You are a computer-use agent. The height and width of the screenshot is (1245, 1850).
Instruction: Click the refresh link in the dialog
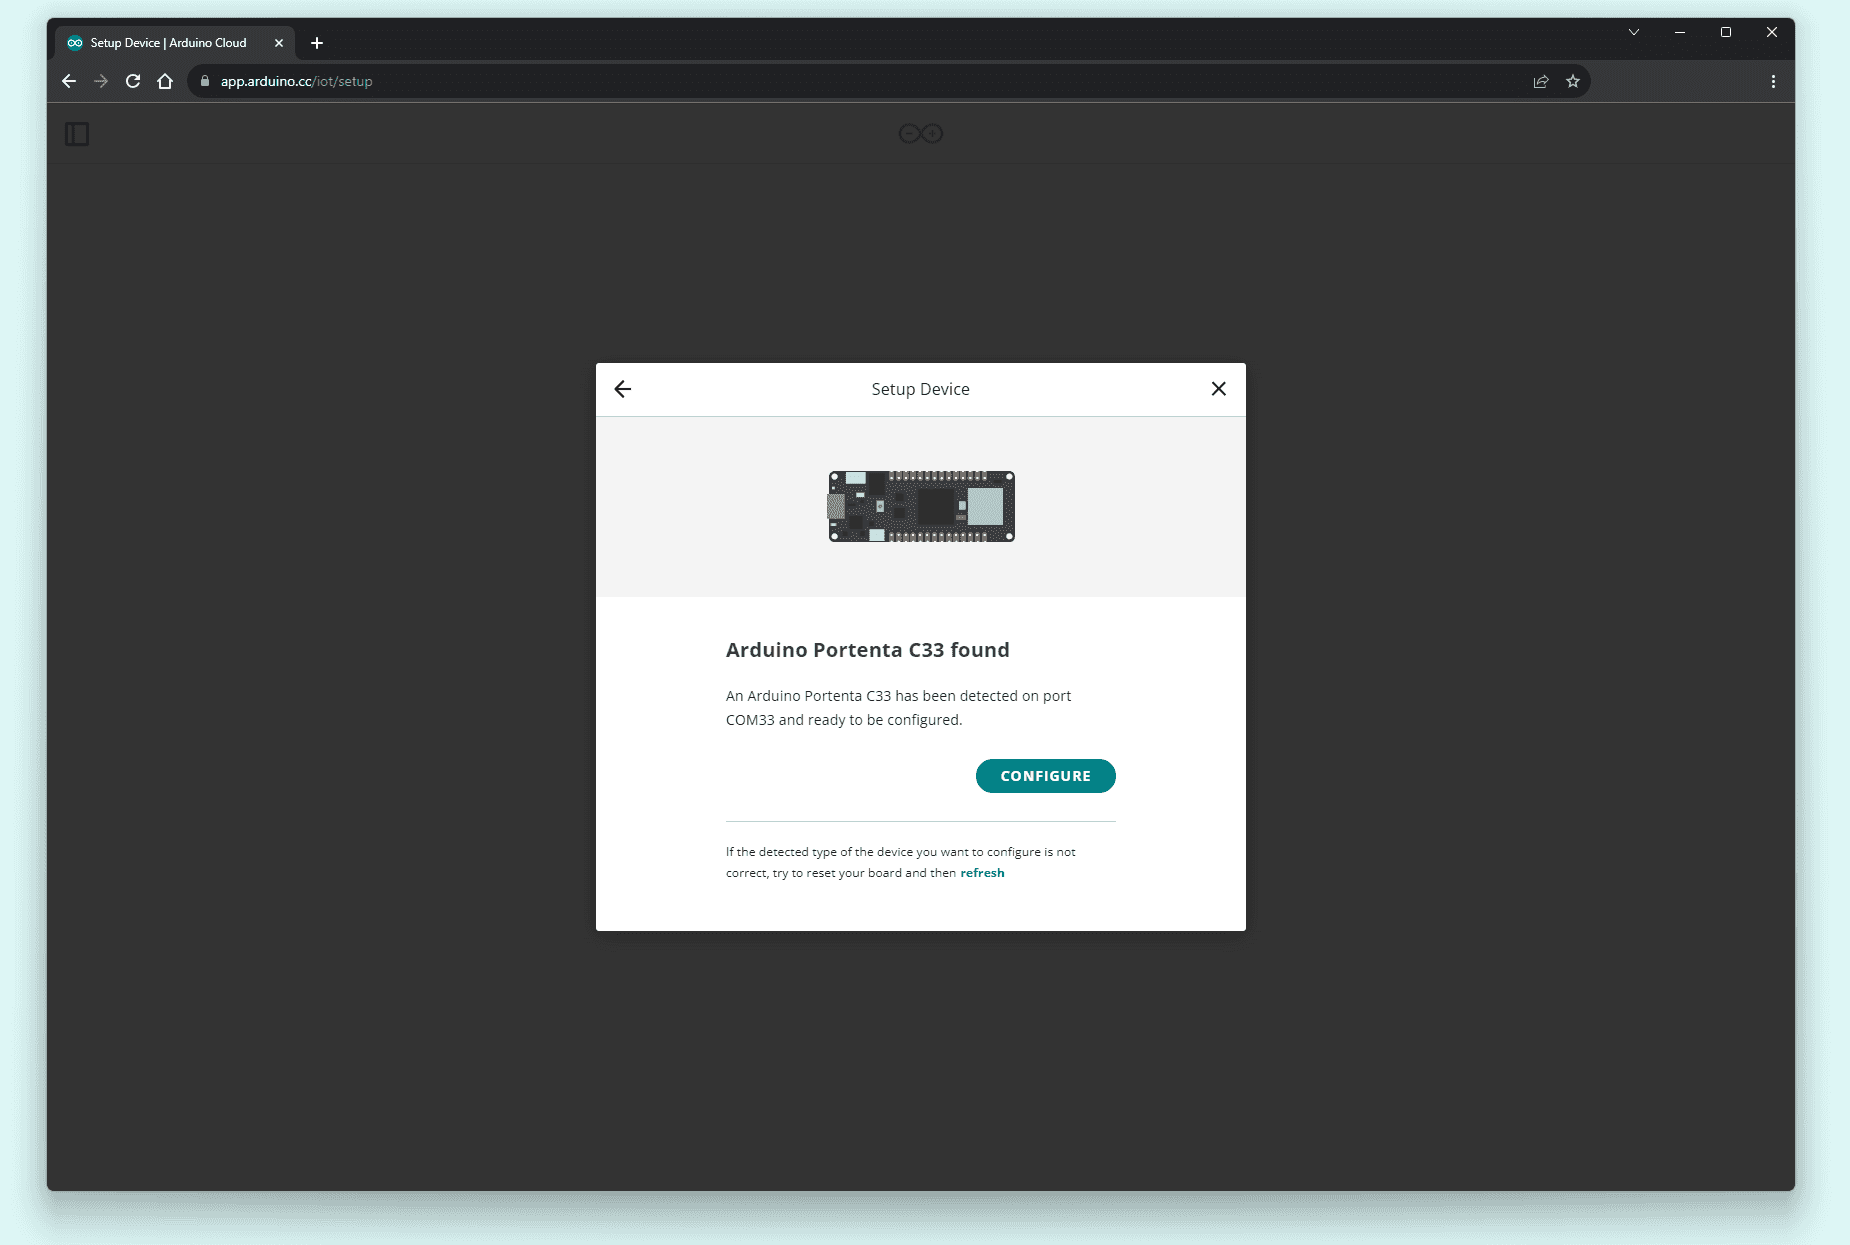tap(982, 873)
